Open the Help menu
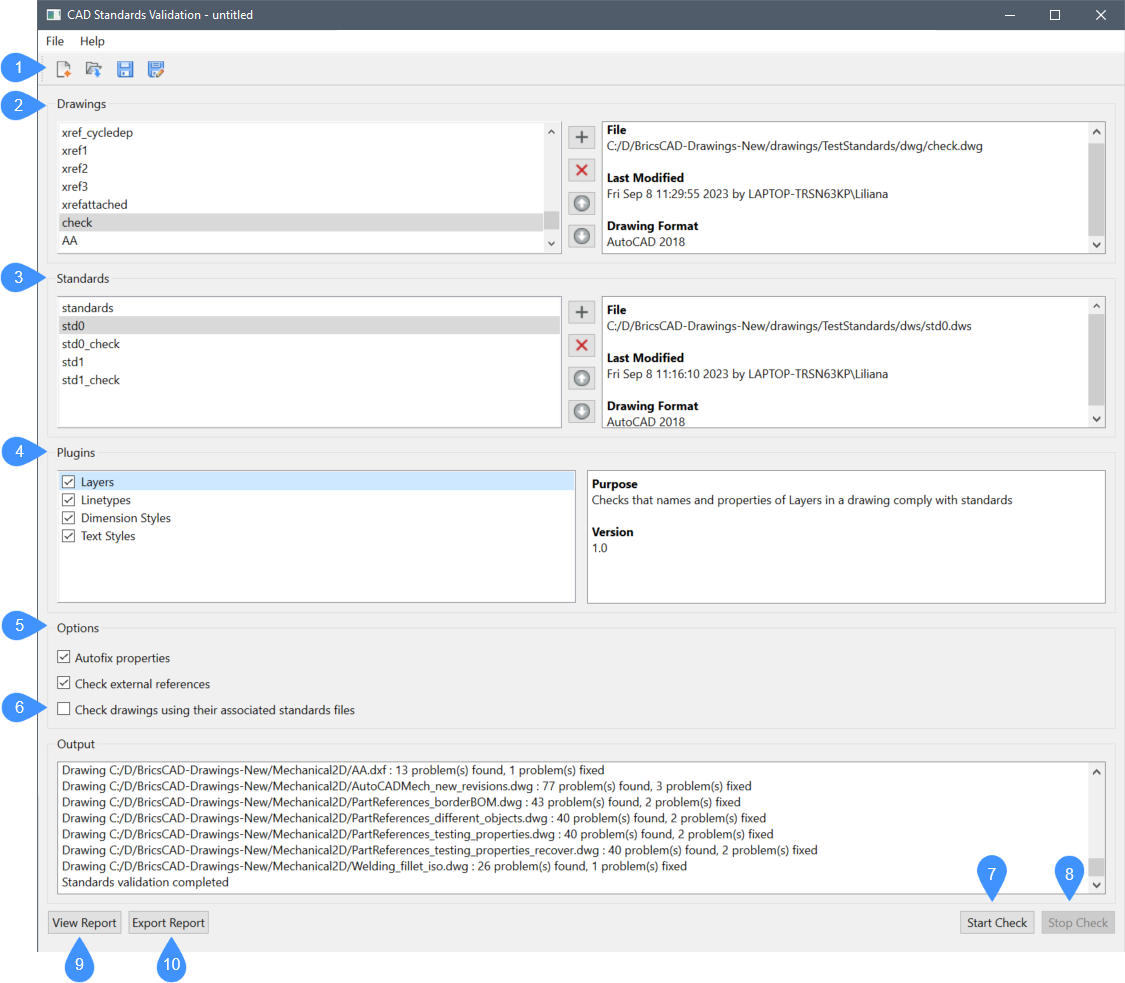The height and width of the screenshot is (983, 1125). pos(92,41)
